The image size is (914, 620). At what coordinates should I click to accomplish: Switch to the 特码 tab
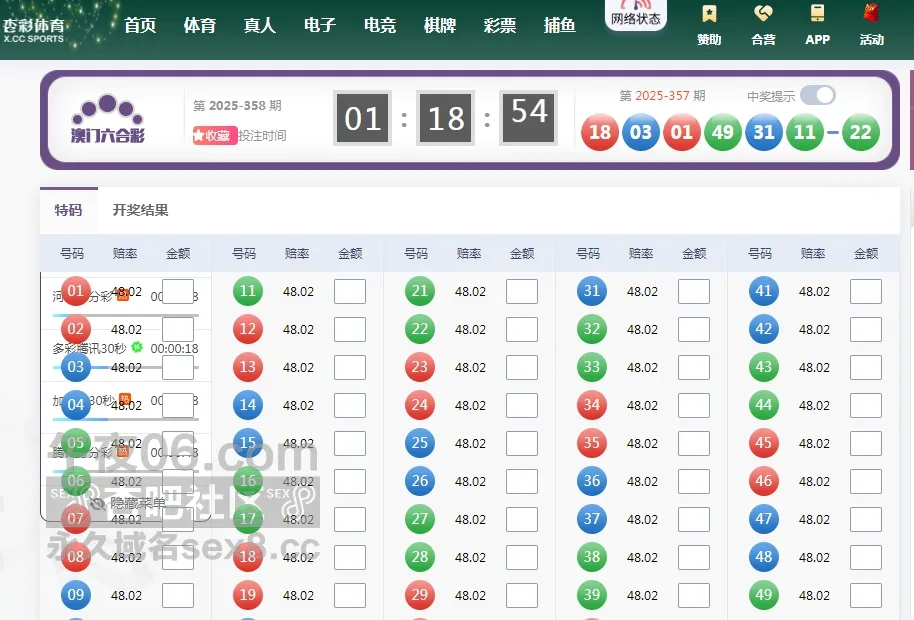point(69,210)
